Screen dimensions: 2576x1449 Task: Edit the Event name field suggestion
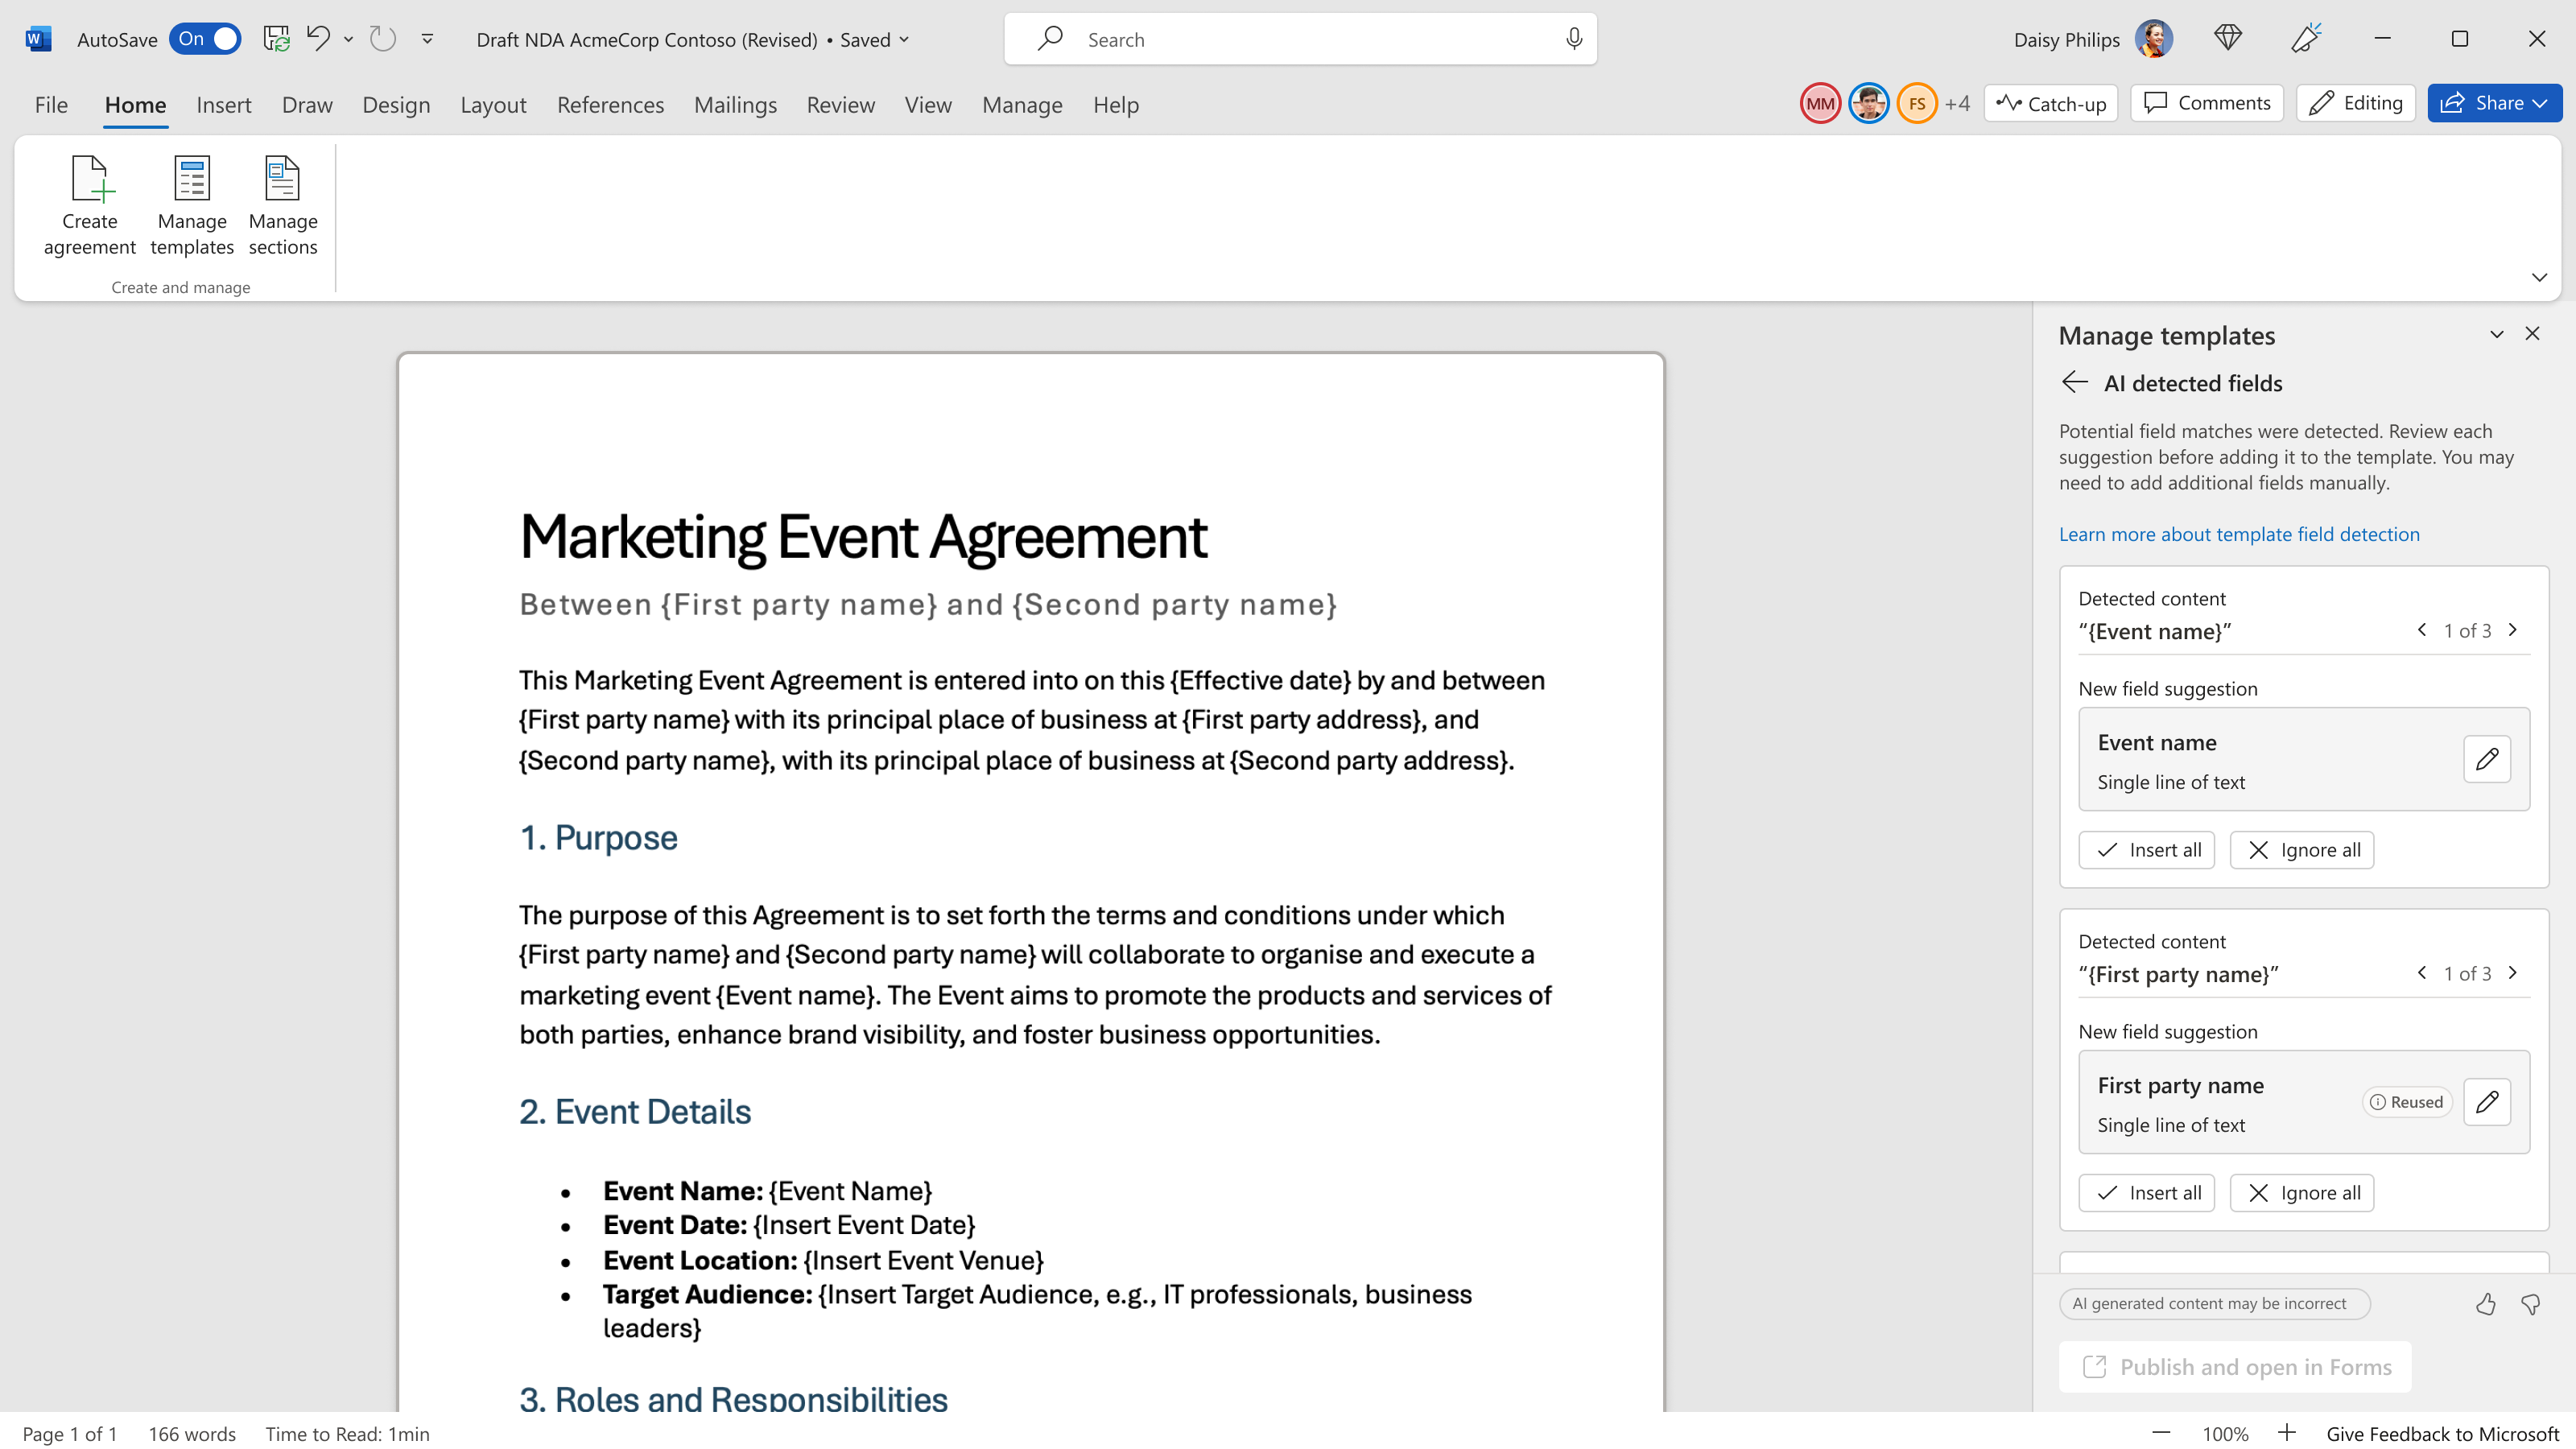2487,759
